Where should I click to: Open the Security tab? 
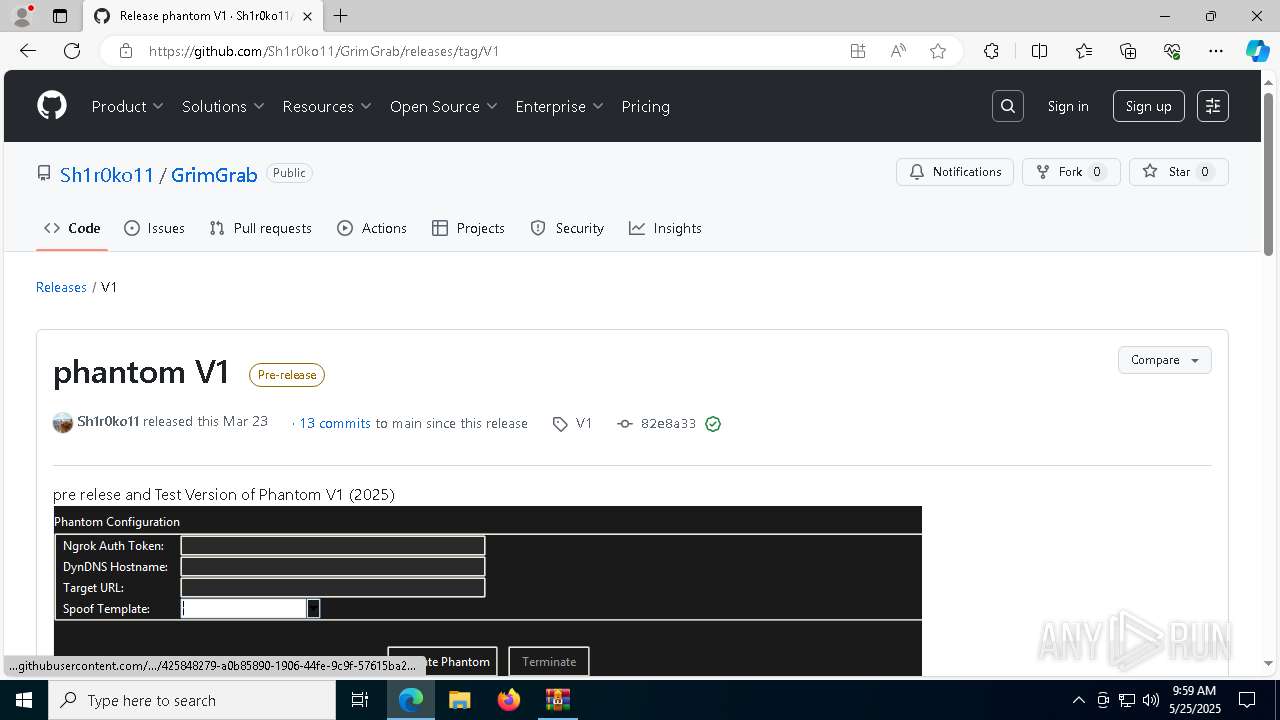(x=567, y=228)
